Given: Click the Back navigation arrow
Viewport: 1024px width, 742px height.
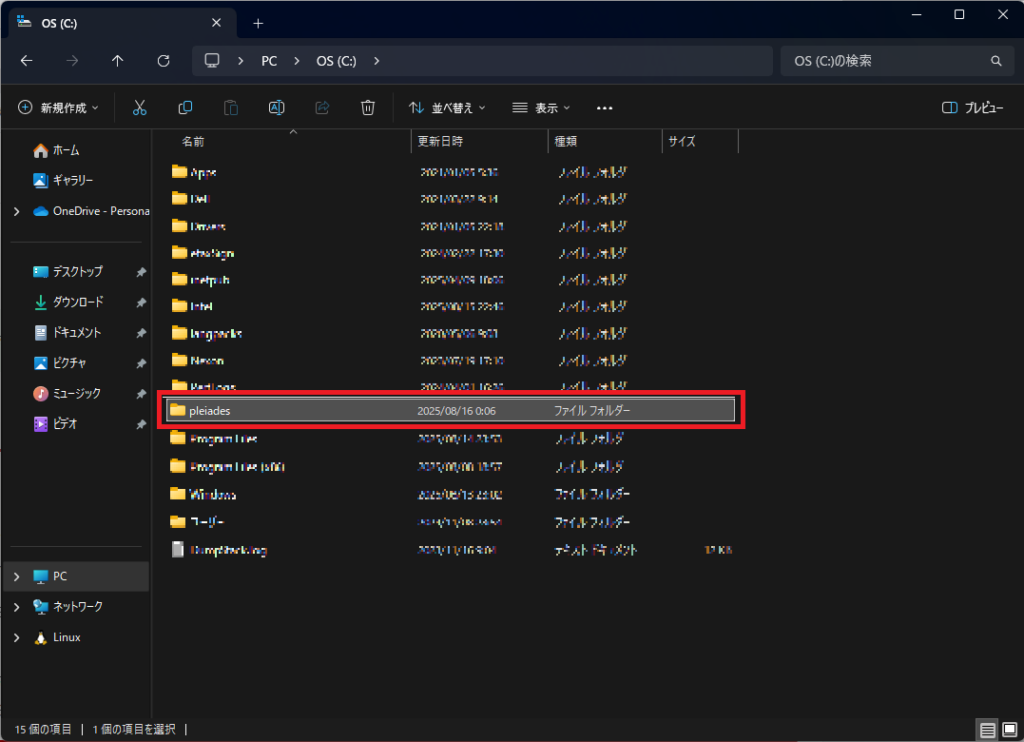Looking at the screenshot, I should (27, 61).
